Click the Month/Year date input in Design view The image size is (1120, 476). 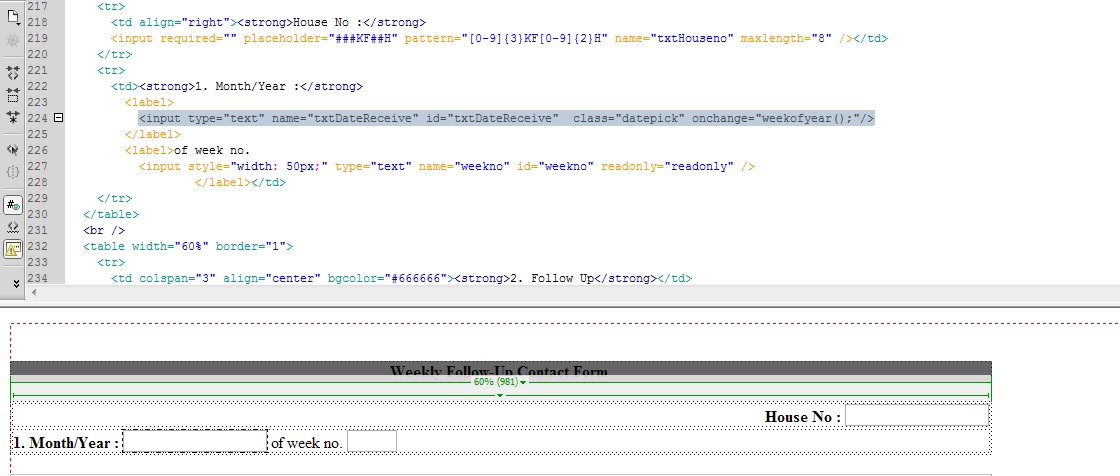point(195,441)
